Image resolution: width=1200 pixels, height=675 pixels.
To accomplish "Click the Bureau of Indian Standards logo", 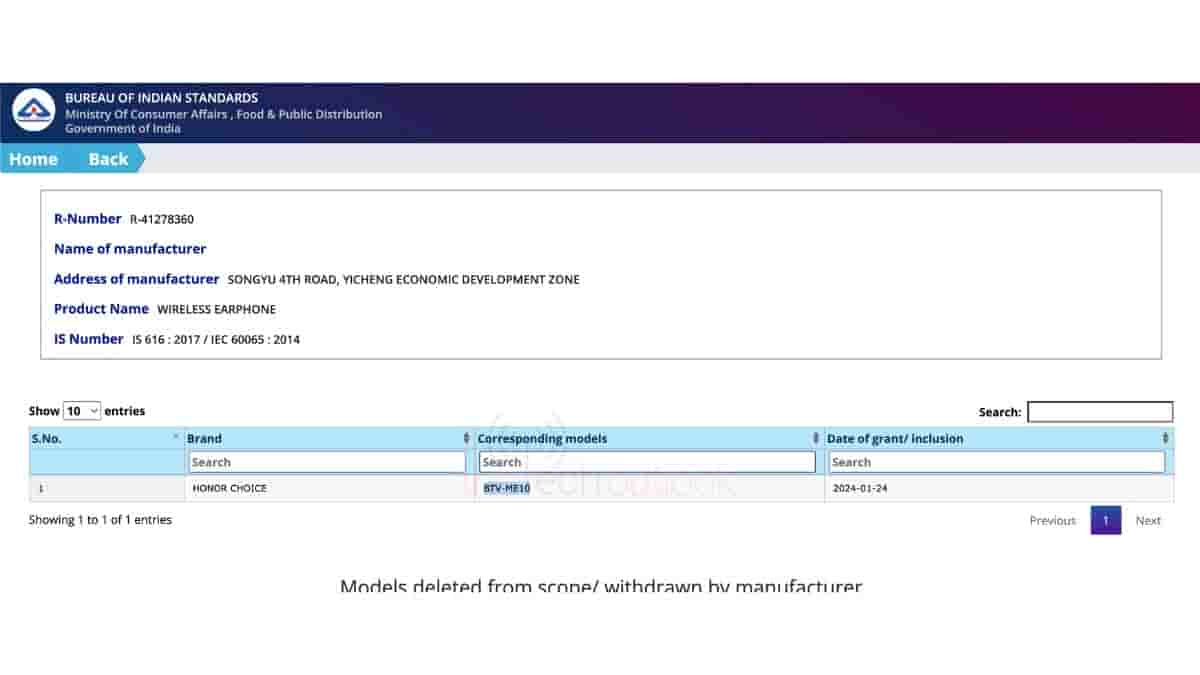I will pyautogui.click(x=34, y=111).
